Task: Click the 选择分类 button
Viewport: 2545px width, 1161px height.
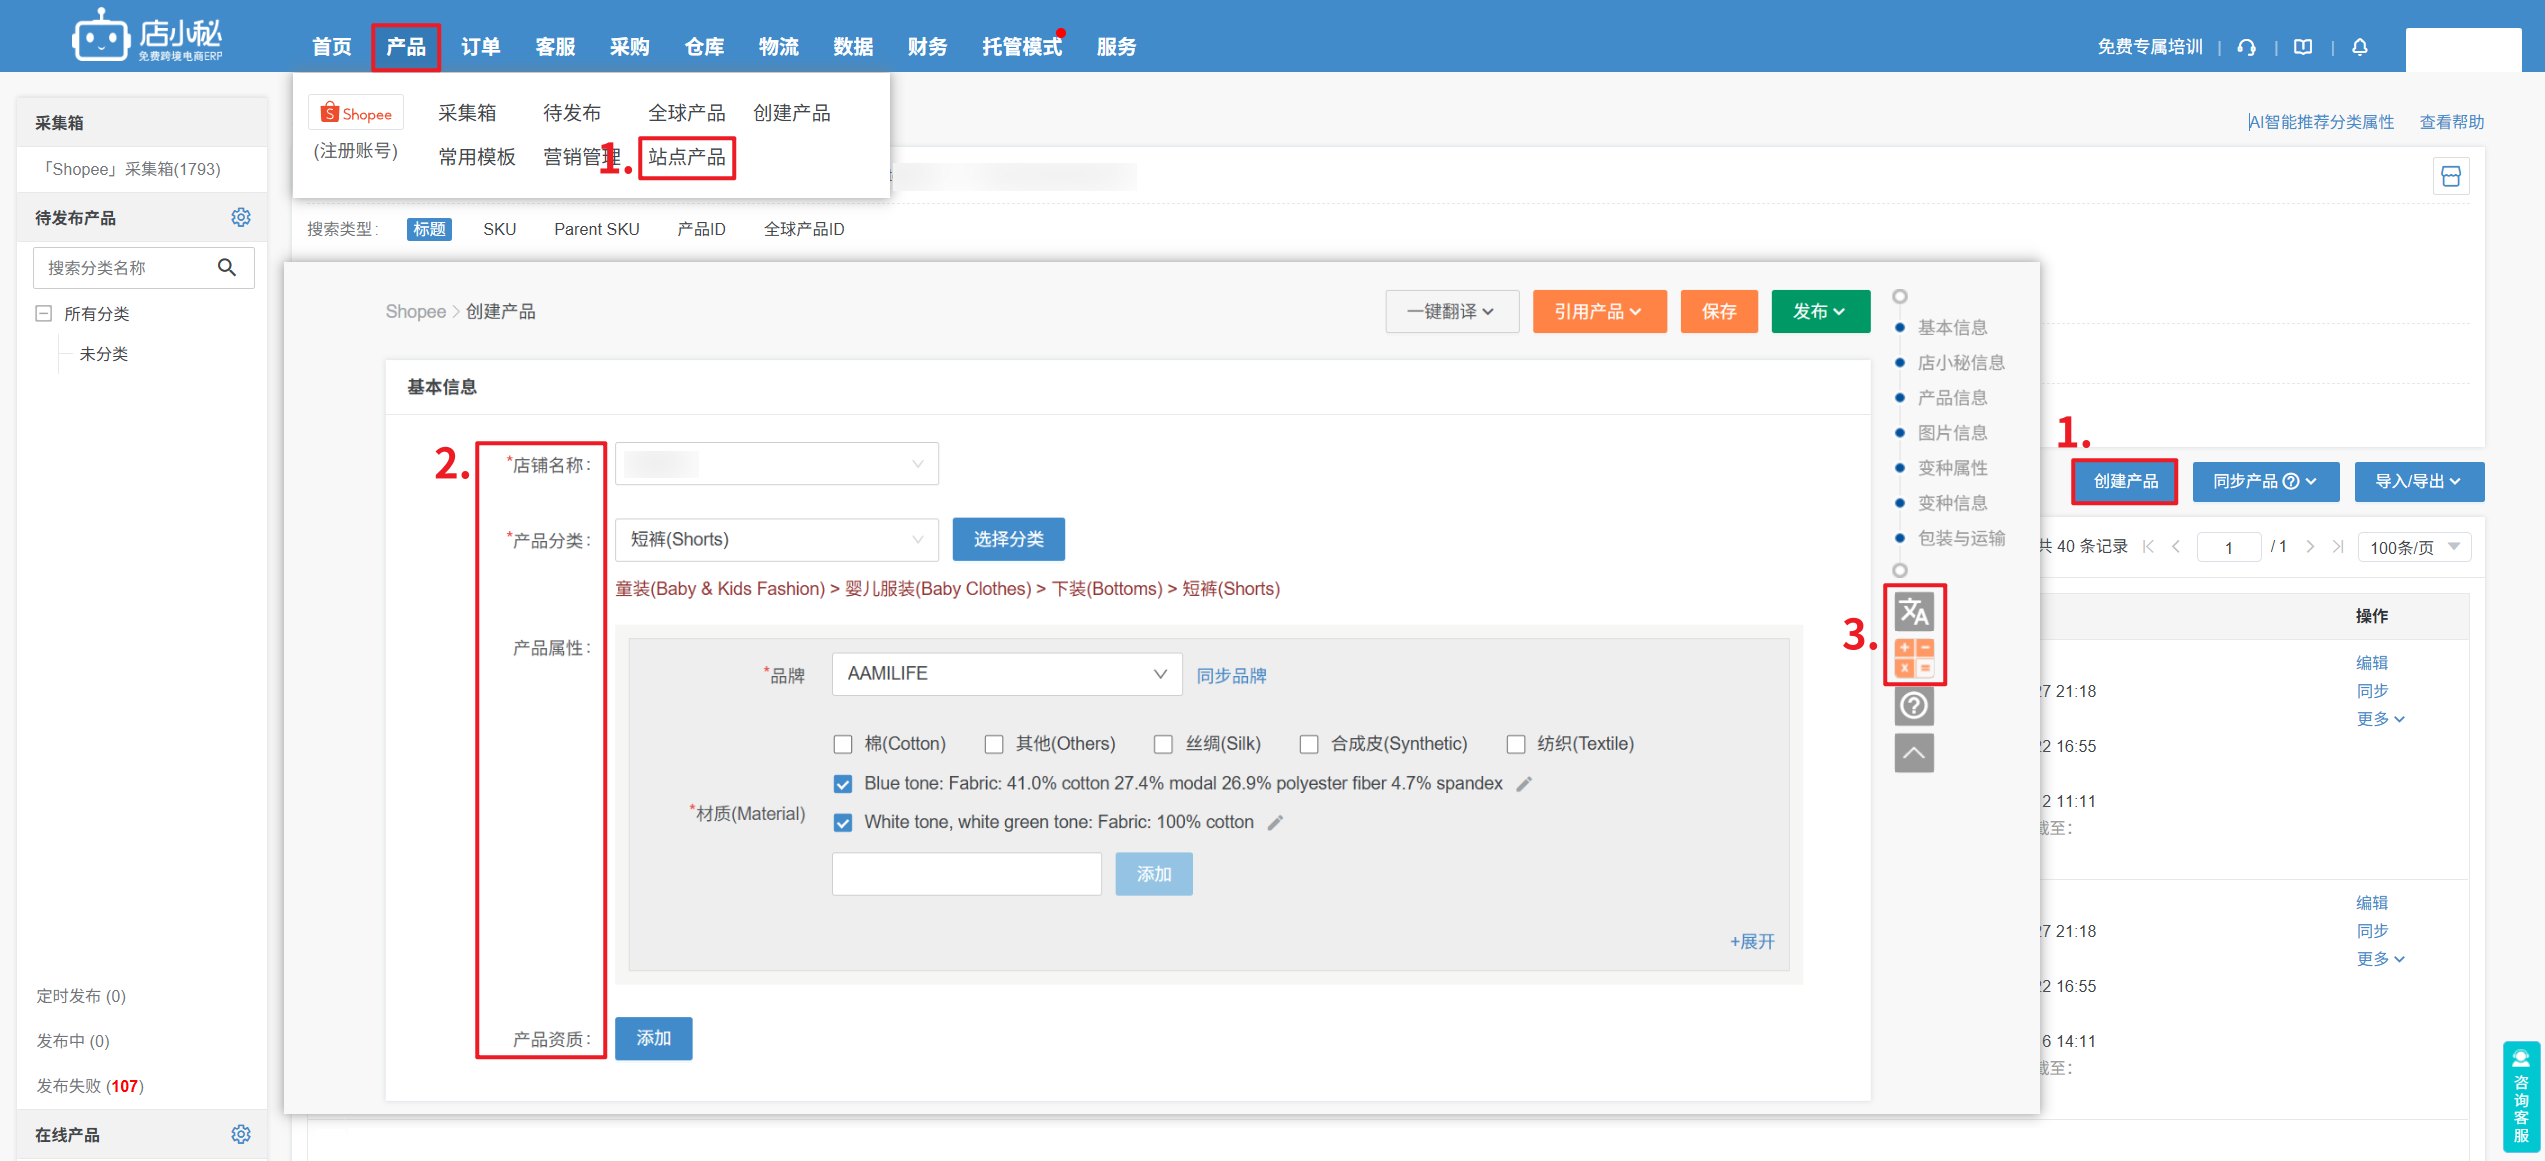Action: click(1008, 540)
